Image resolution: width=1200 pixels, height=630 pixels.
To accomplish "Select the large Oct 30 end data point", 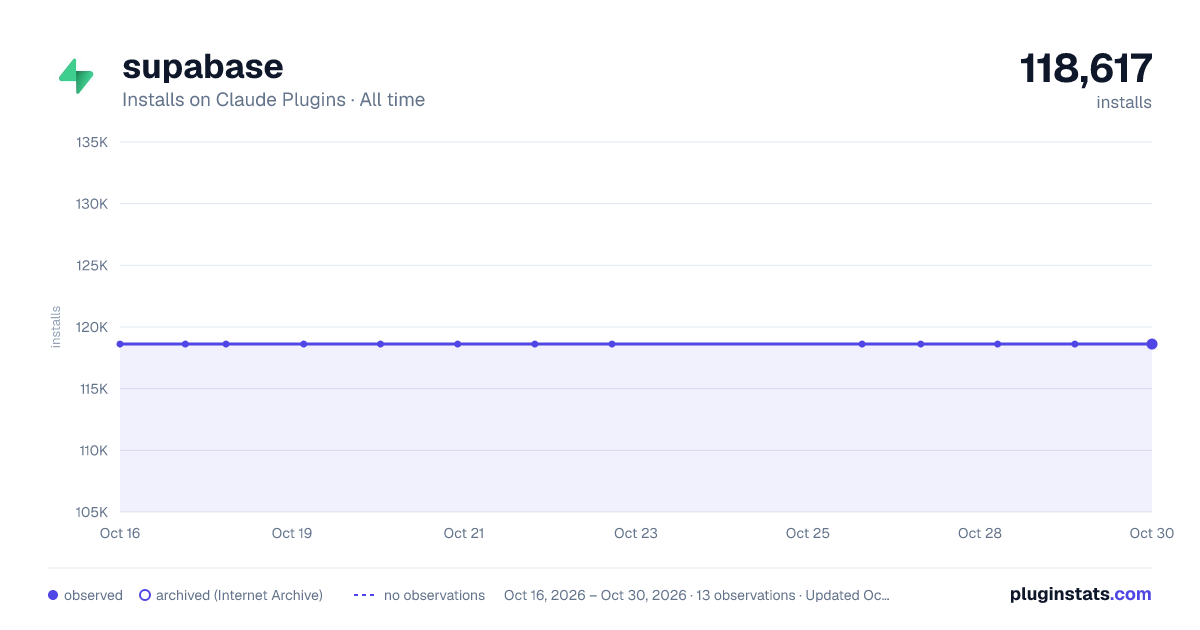I will click(1152, 344).
